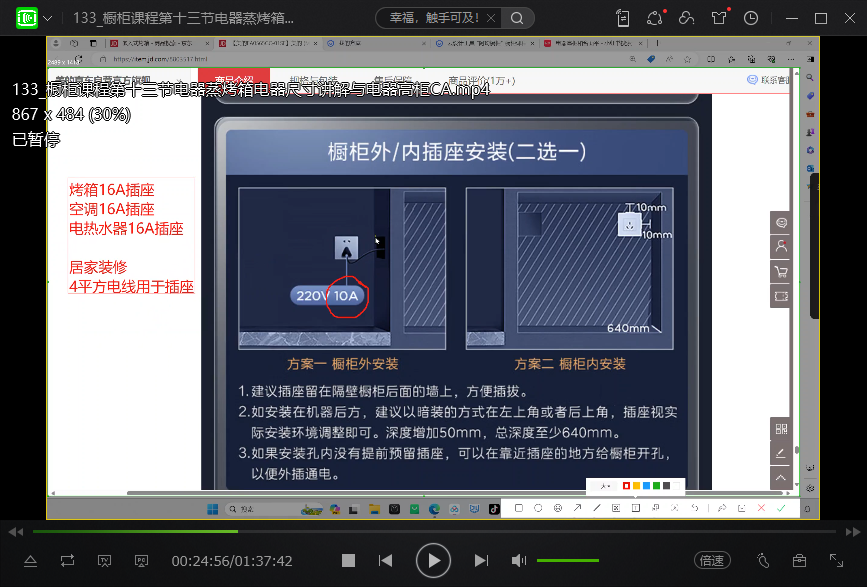This screenshot has height=587, width=867.
Task: Skip to the next video
Action: point(482,560)
